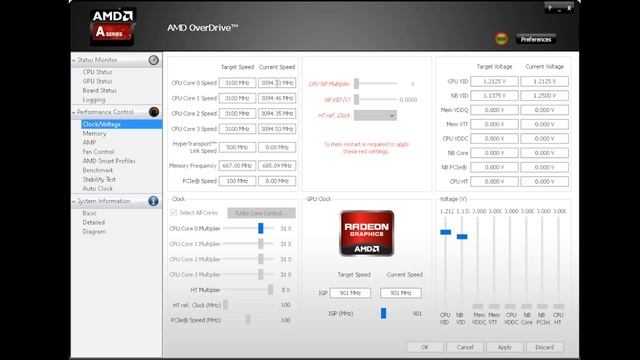Click the Memory Frequency target field
This screenshot has height=360, width=640.
pyautogui.click(x=238, y=166)
